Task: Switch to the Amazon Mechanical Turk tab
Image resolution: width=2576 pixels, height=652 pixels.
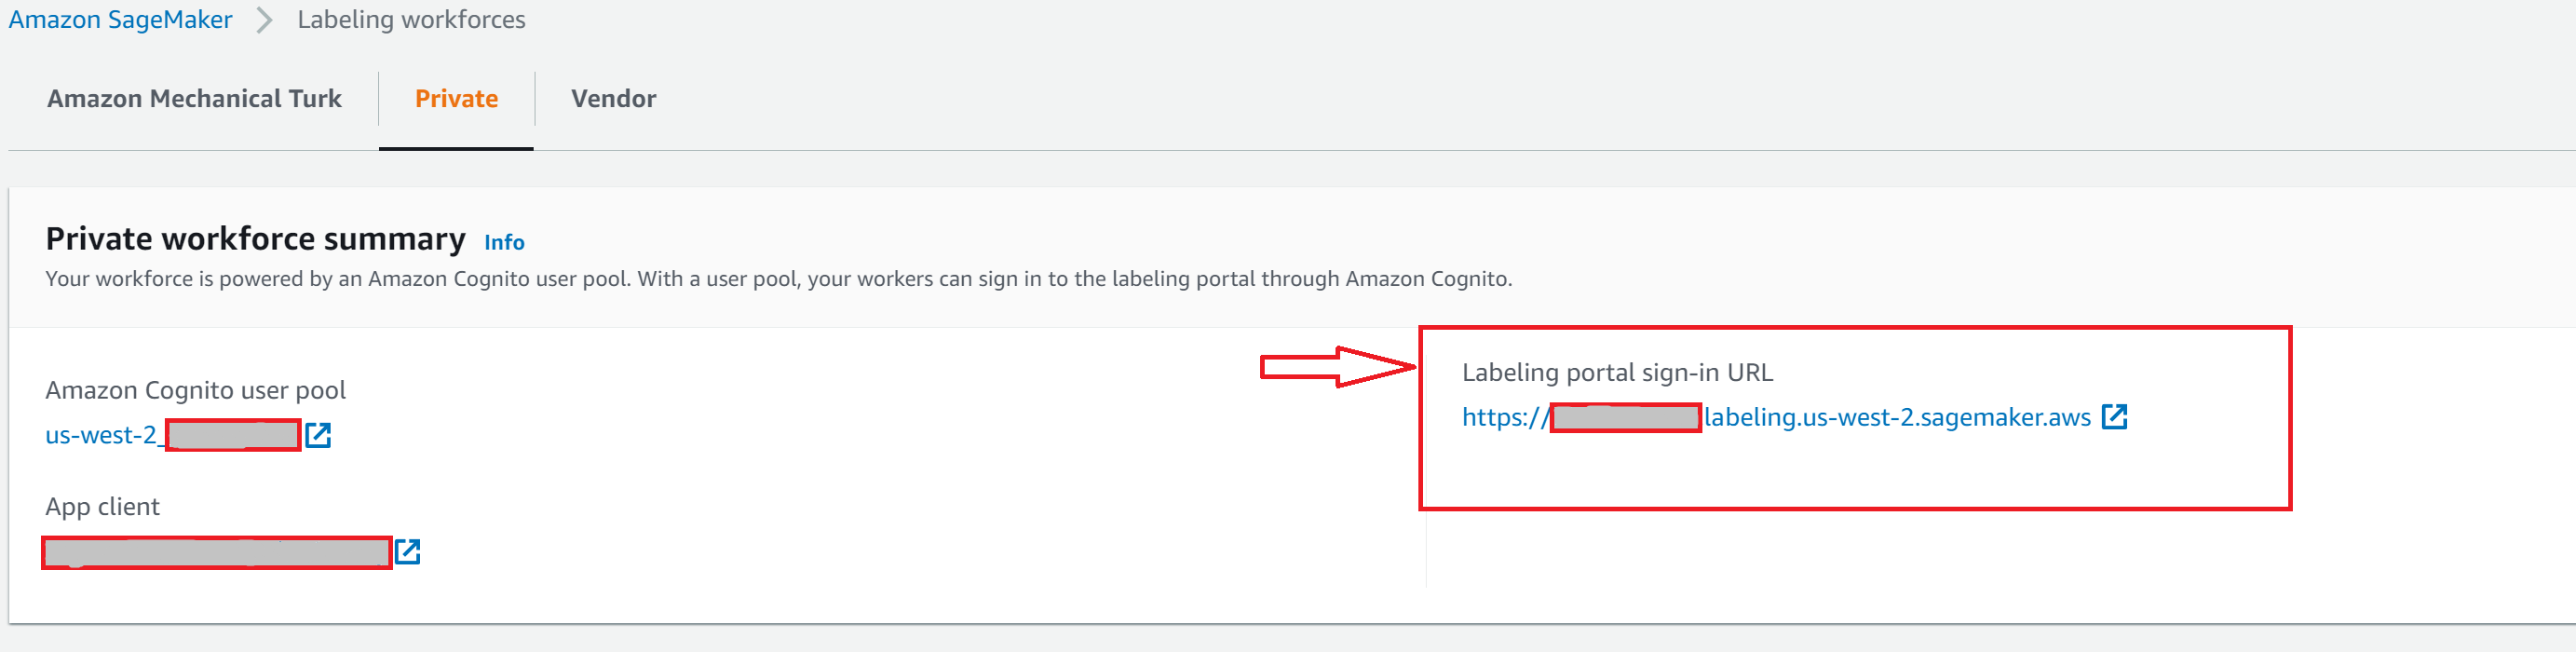Action: click(x=194, y=99)
